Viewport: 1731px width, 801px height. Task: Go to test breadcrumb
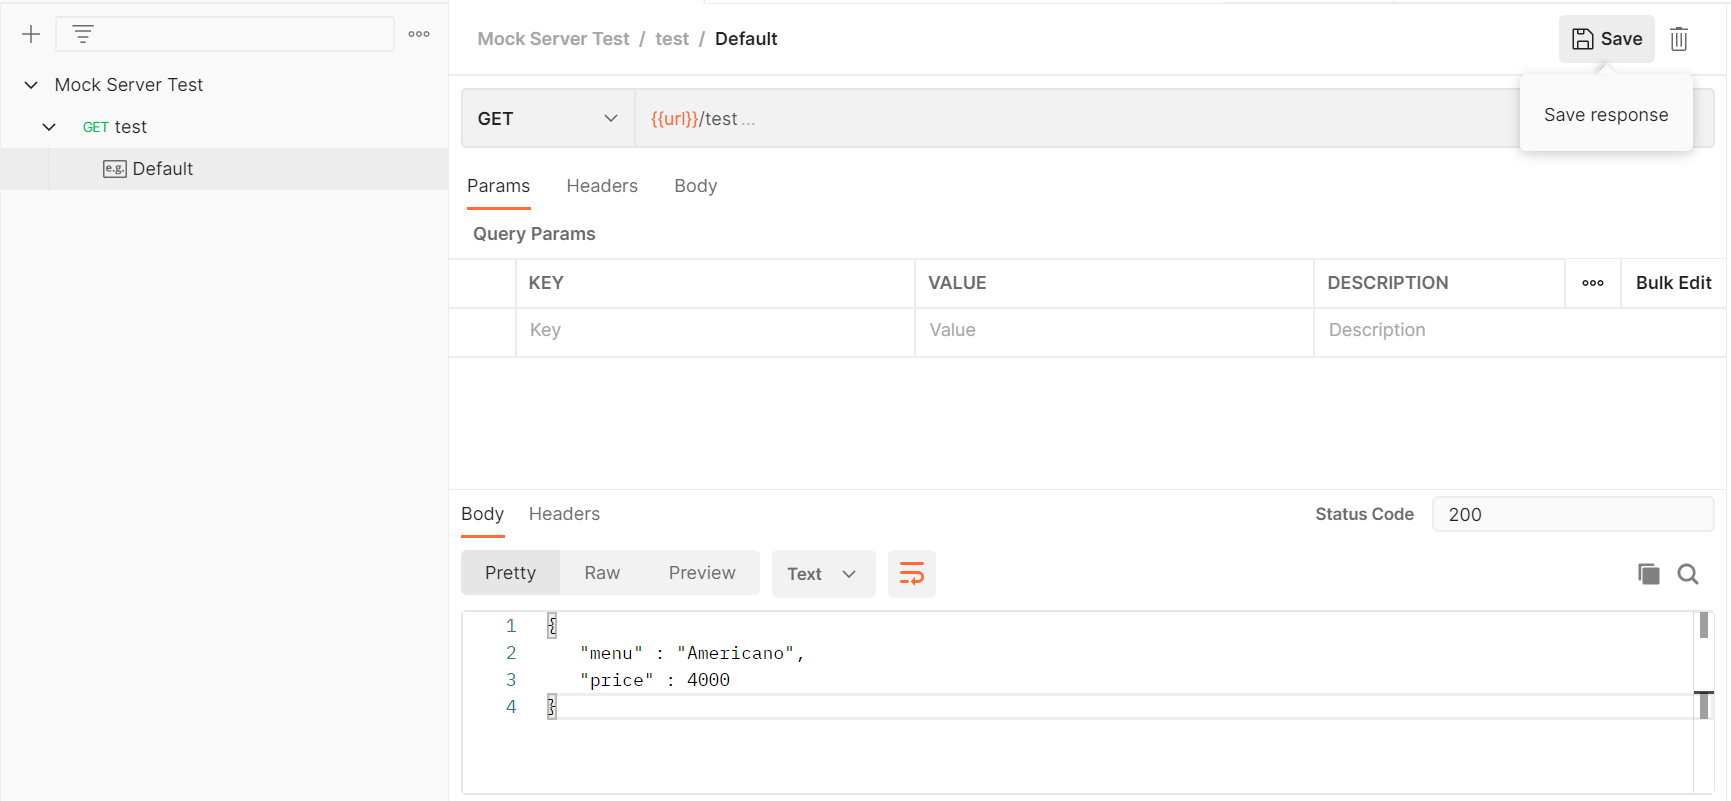pos(672,39)
